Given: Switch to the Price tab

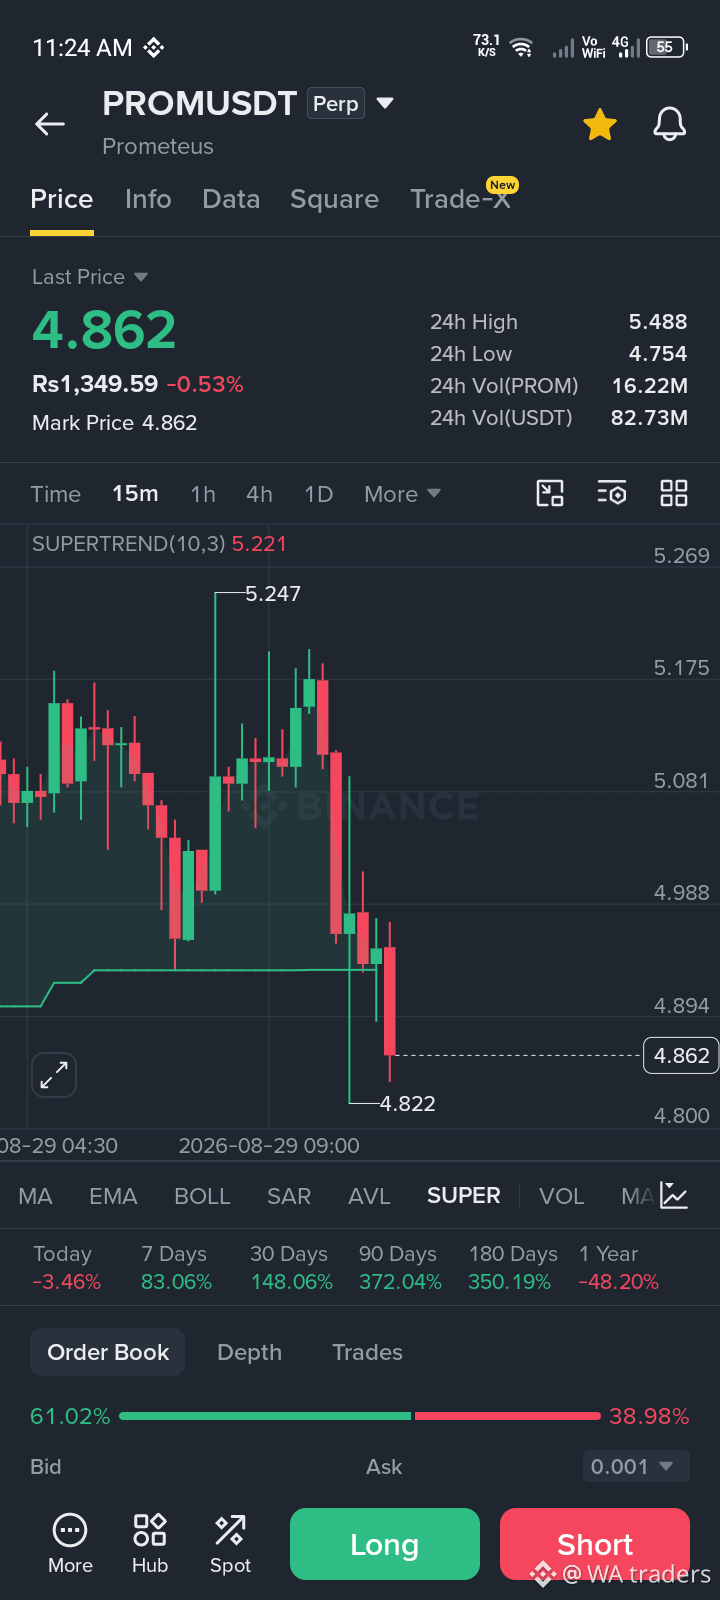Looking at the screenshot, I should 62,199.
